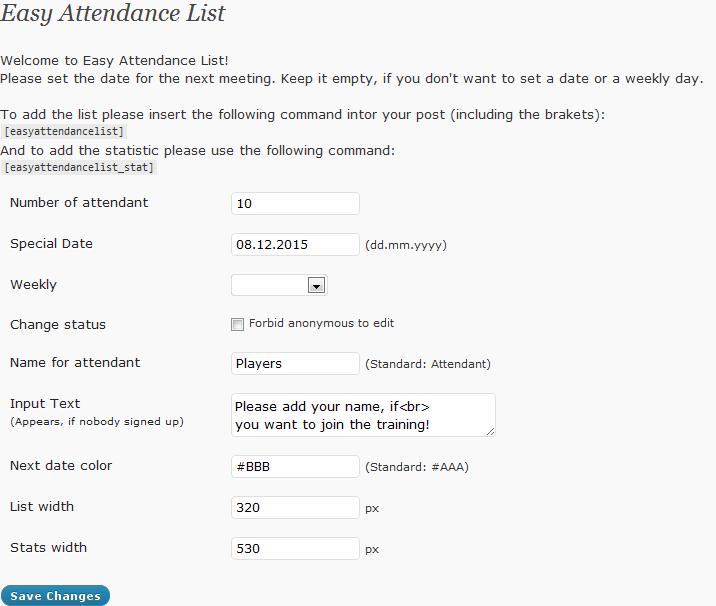Click the Stats width input box

[x=295, y=548]
